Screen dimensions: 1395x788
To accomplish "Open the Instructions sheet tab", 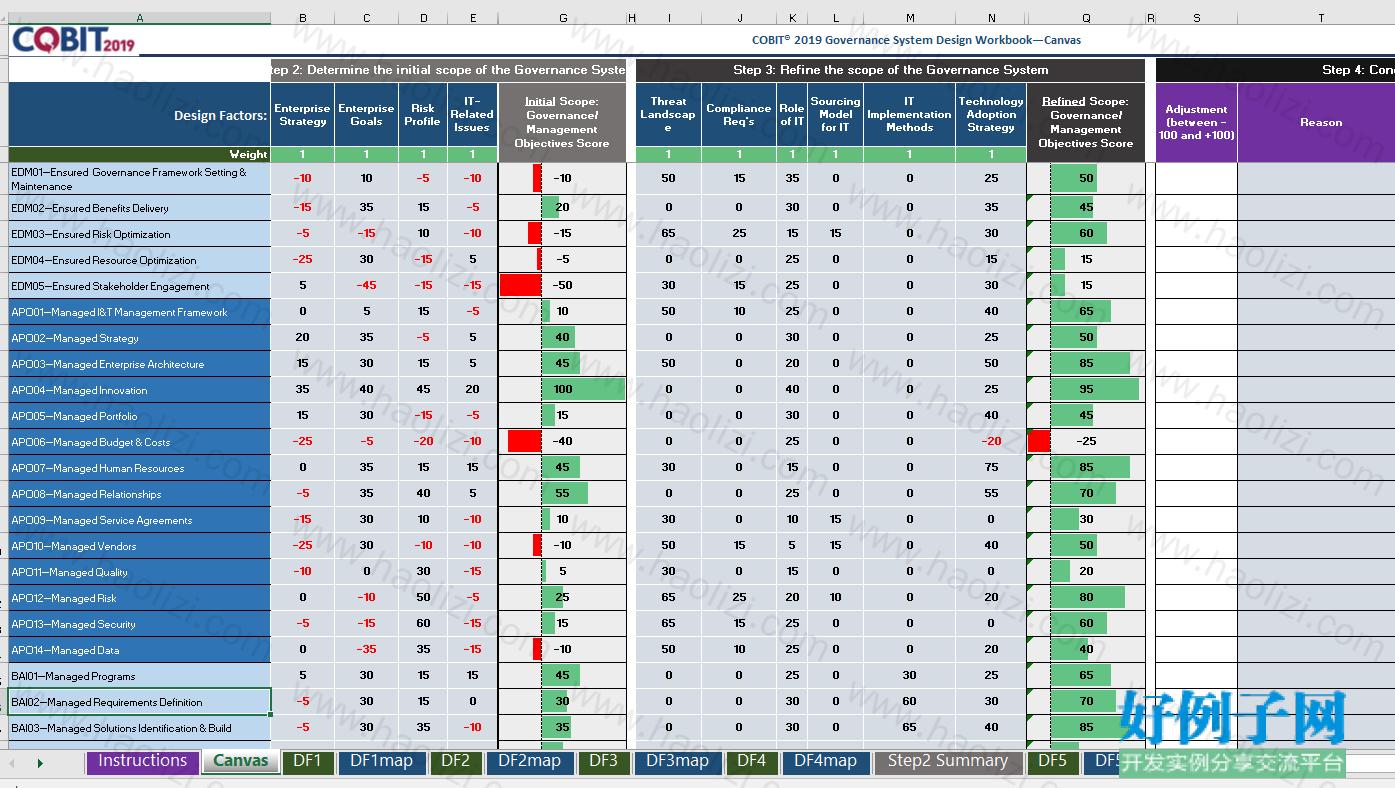I will coord(143,761).
